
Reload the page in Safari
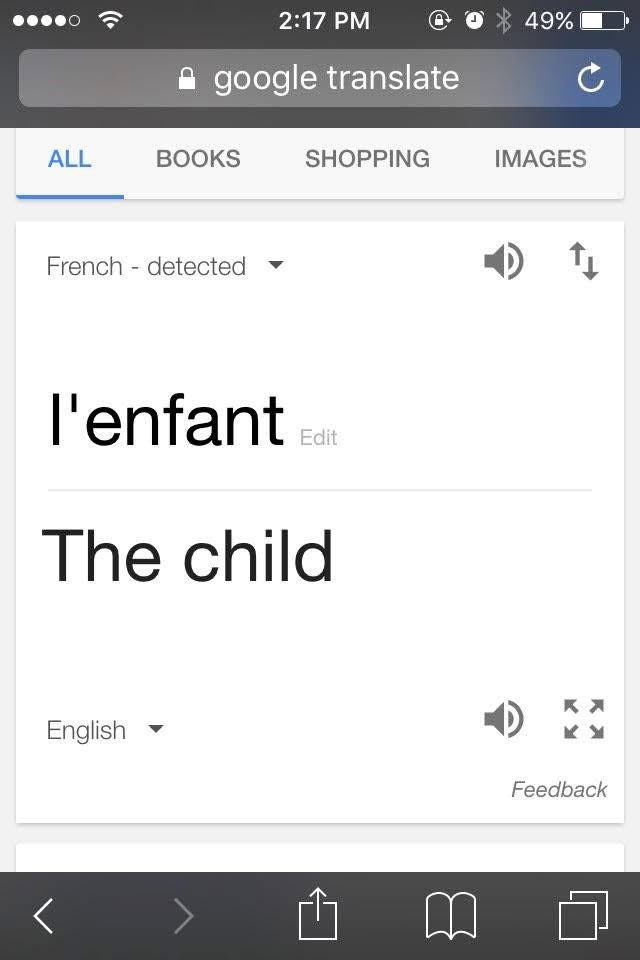click(591, 78)
